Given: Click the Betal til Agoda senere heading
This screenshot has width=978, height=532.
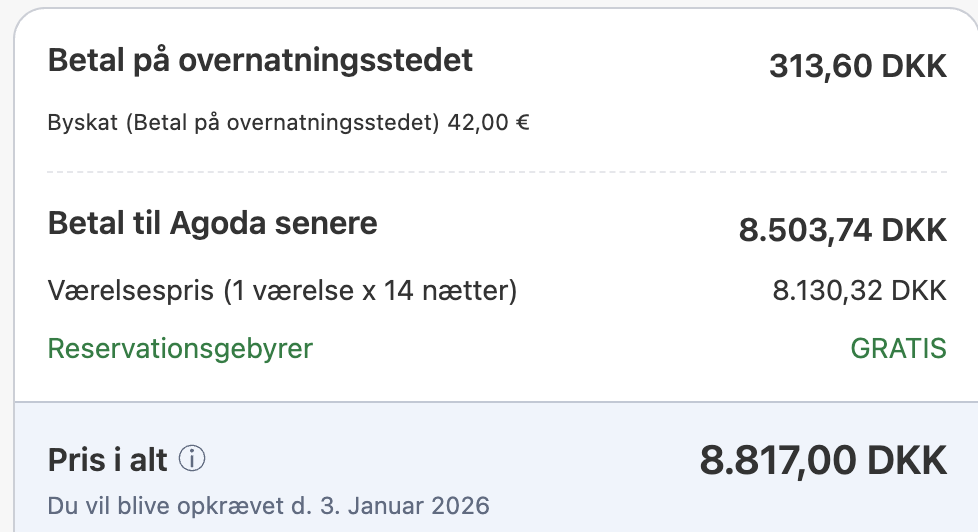Looking at the screenshot, I should point(212,223).
